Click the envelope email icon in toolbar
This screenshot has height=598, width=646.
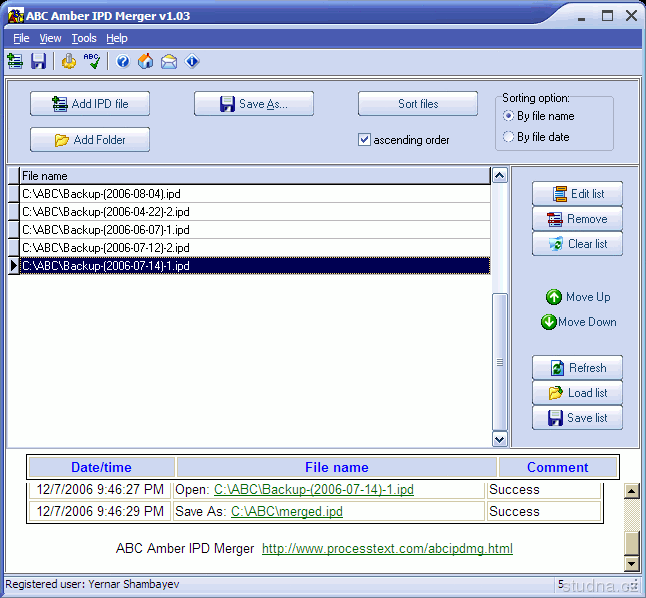[x=169, y=62]
